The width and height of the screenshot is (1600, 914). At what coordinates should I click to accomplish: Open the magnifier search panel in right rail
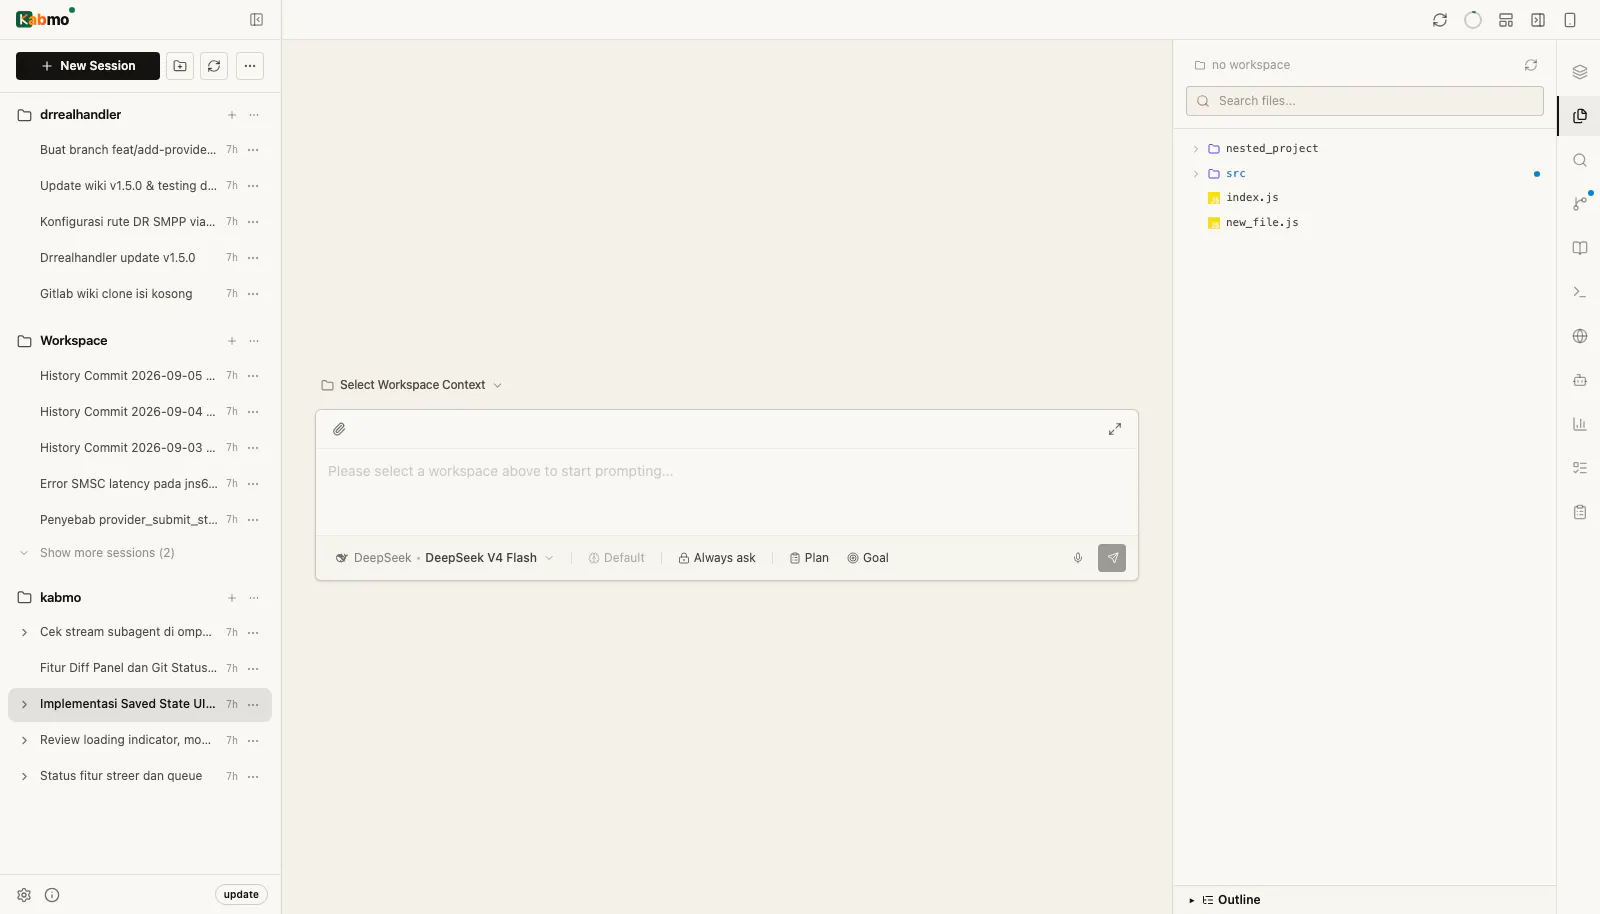(x=1580, y=160)
